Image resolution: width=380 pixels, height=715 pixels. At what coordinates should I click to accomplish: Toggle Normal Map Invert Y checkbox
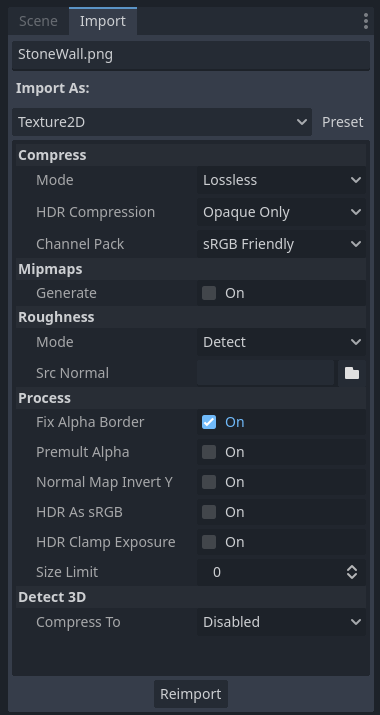click(209, 482)
